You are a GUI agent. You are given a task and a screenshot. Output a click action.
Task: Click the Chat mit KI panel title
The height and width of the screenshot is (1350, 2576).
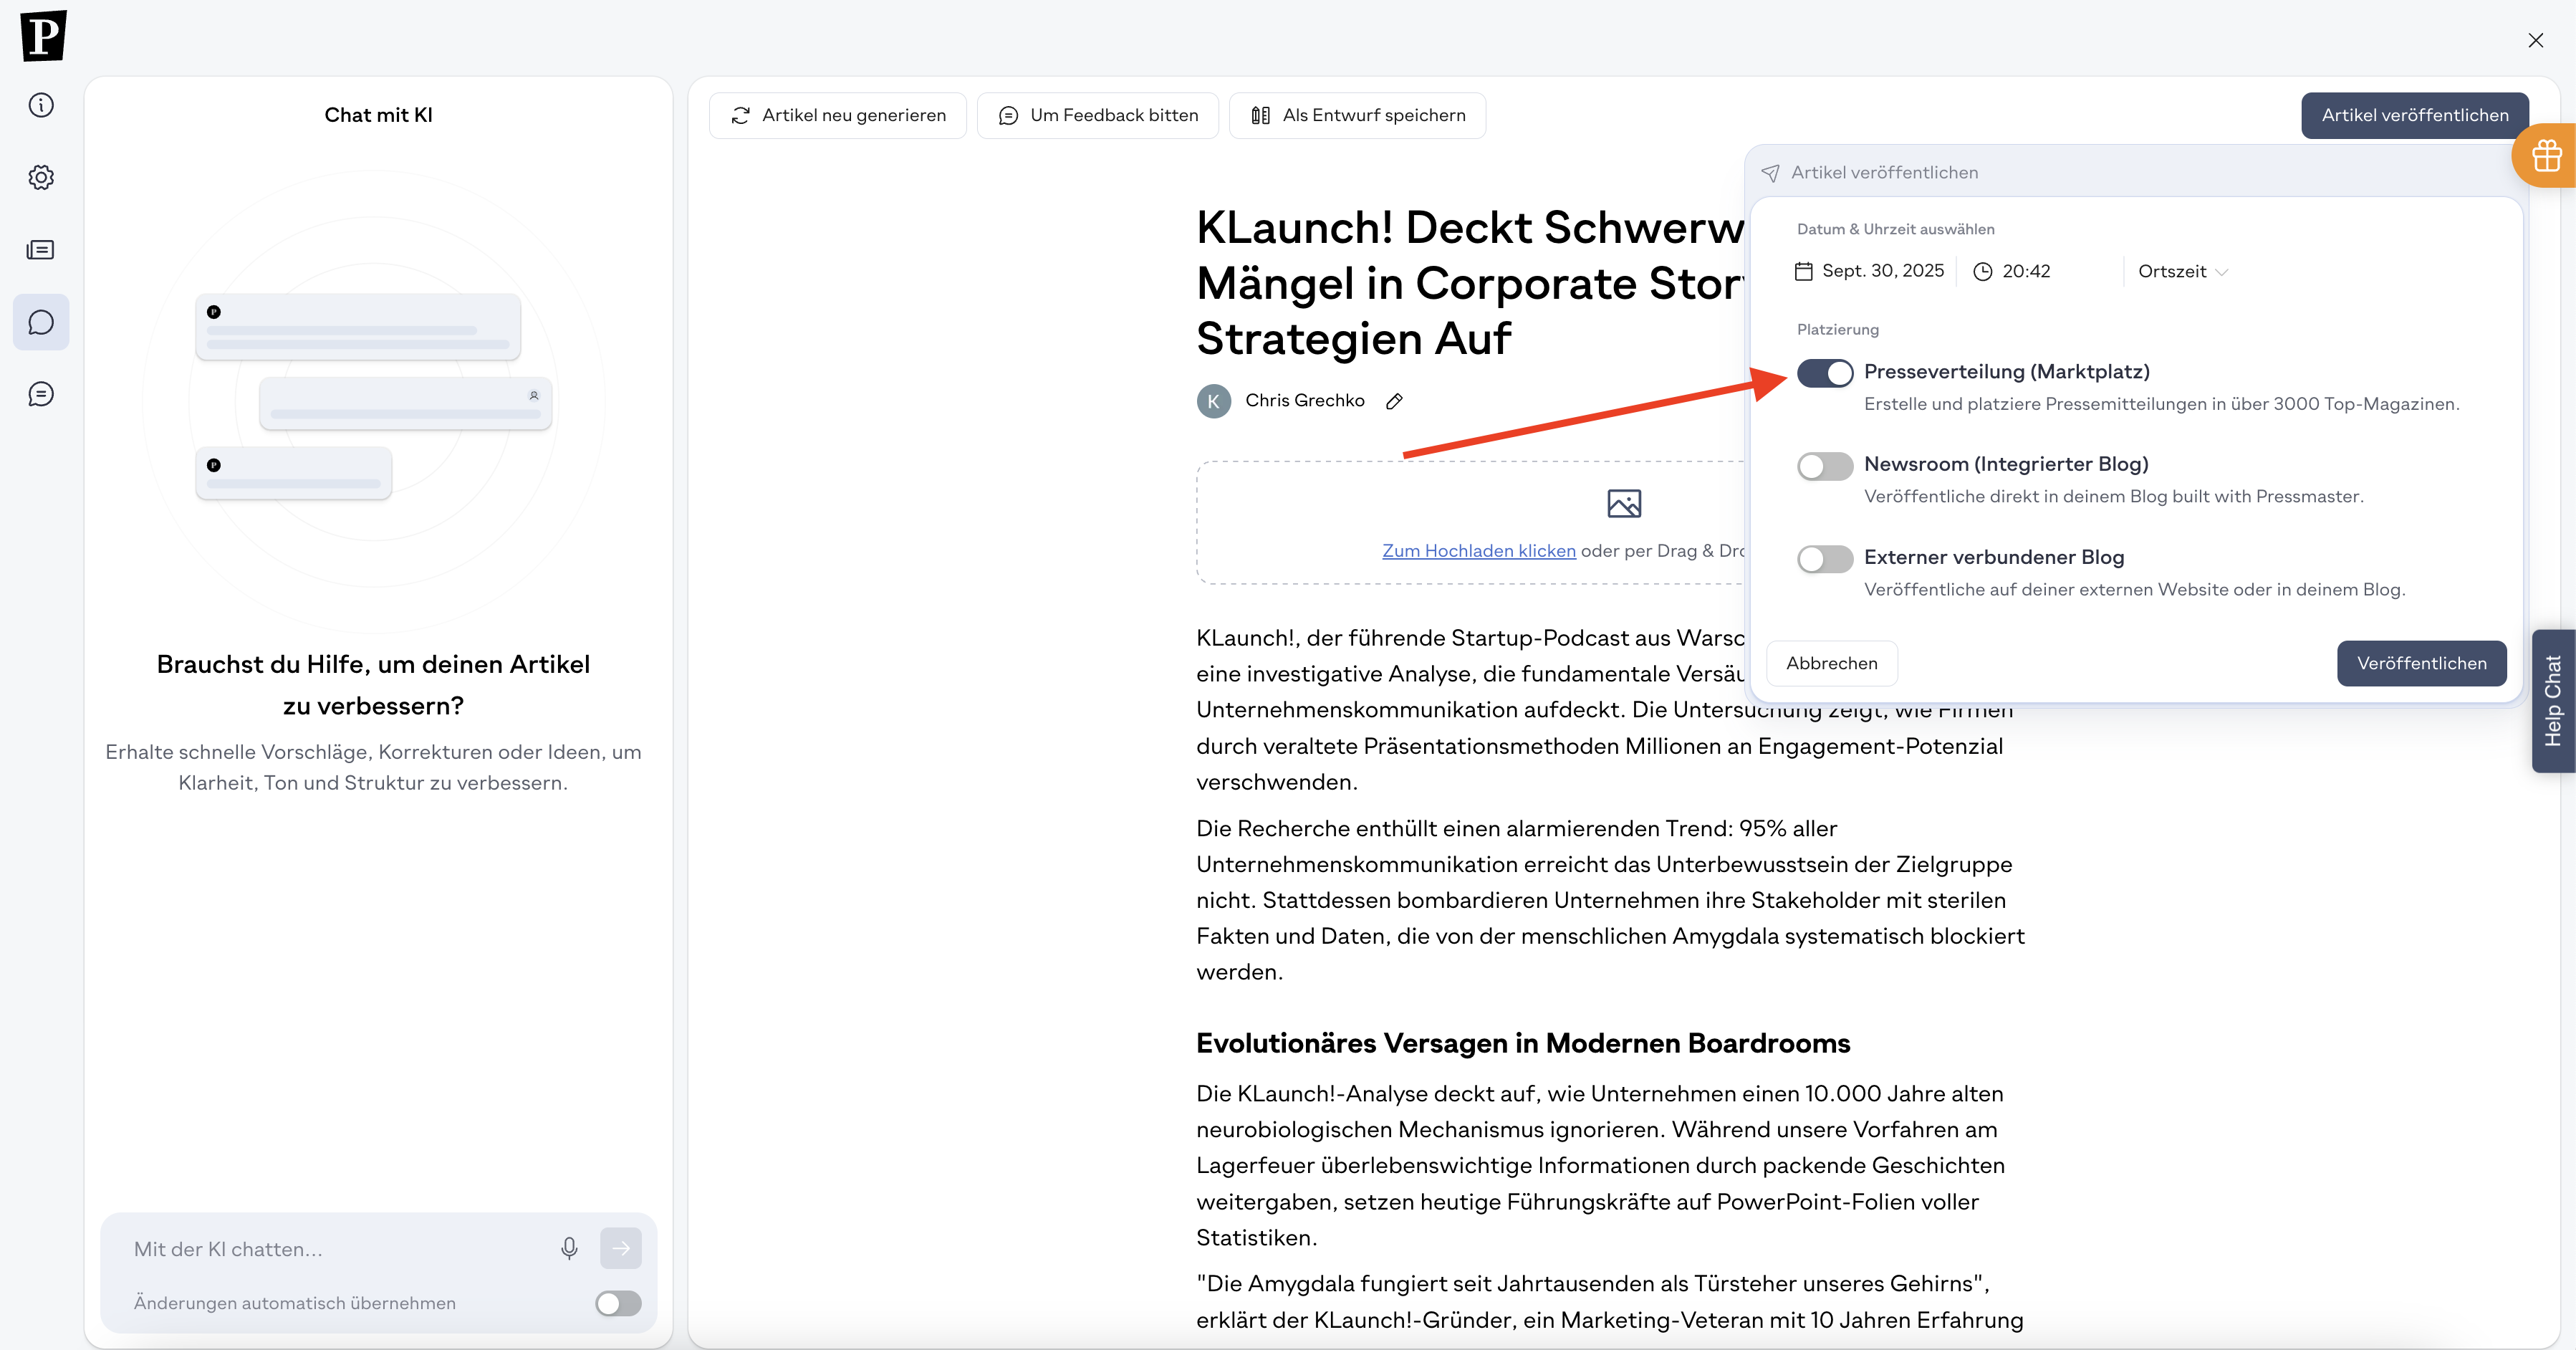click(x=378, y=115)
